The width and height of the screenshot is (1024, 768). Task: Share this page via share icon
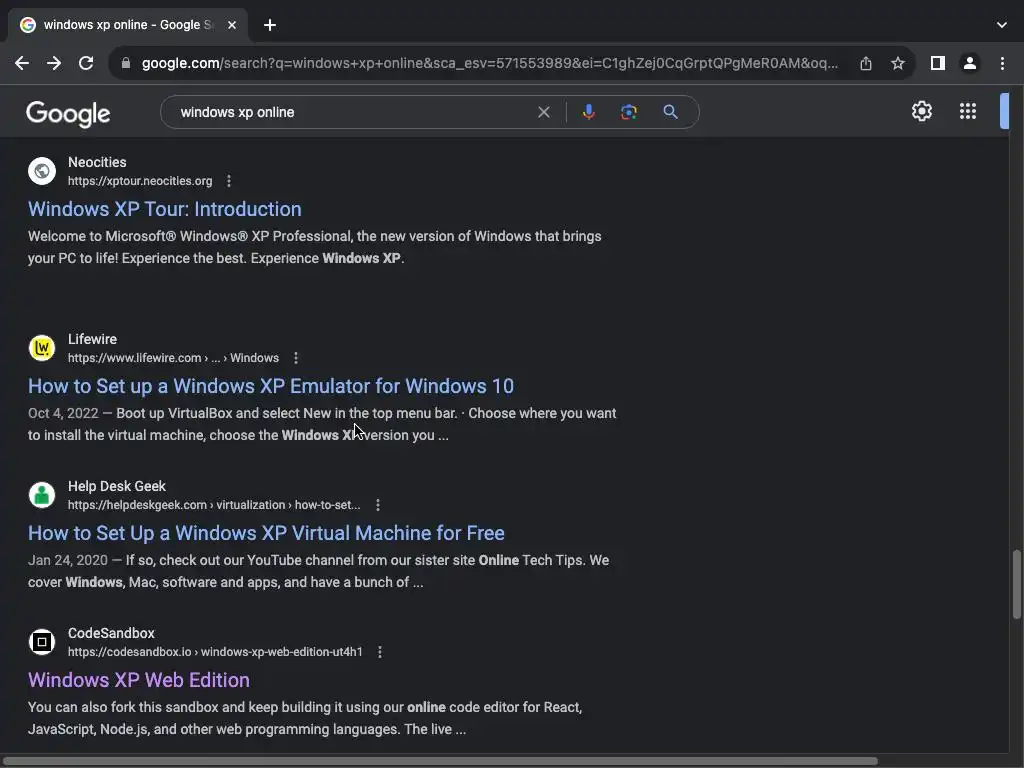click(866, 63)
